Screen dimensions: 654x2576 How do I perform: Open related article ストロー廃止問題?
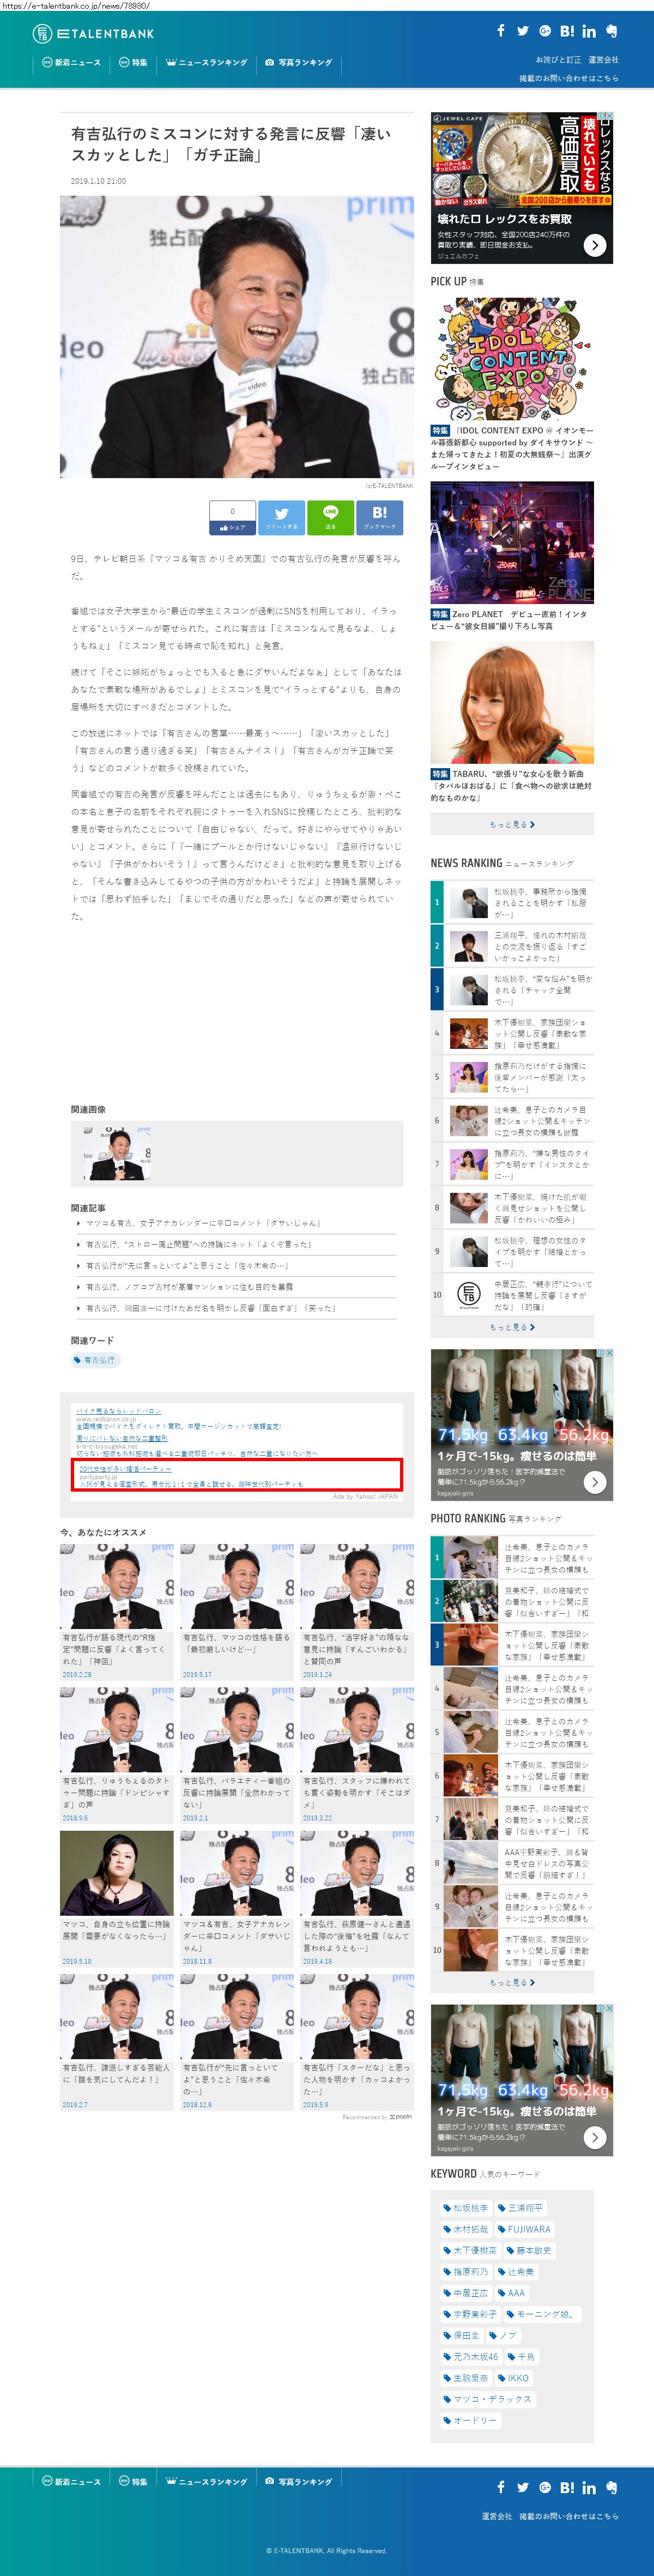[198, 1244]
